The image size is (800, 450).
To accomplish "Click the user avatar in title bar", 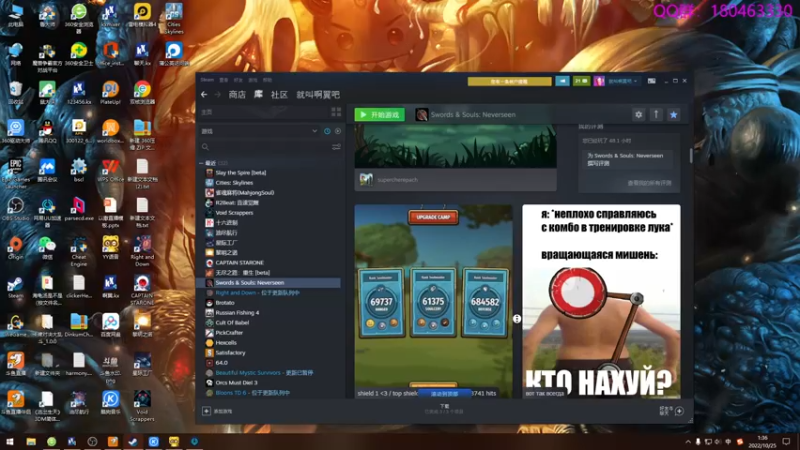I will point(599,81).
